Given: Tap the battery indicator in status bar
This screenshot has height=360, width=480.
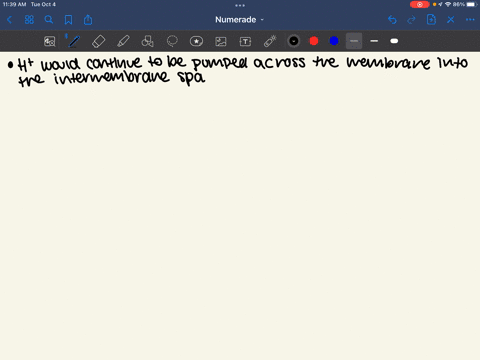Looking at the screenshot, I should [472, 4].
